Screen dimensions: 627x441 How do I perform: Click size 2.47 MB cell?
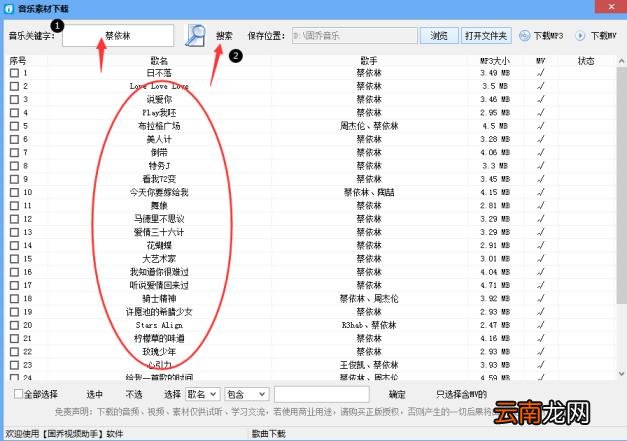click(x=495, y=325)
